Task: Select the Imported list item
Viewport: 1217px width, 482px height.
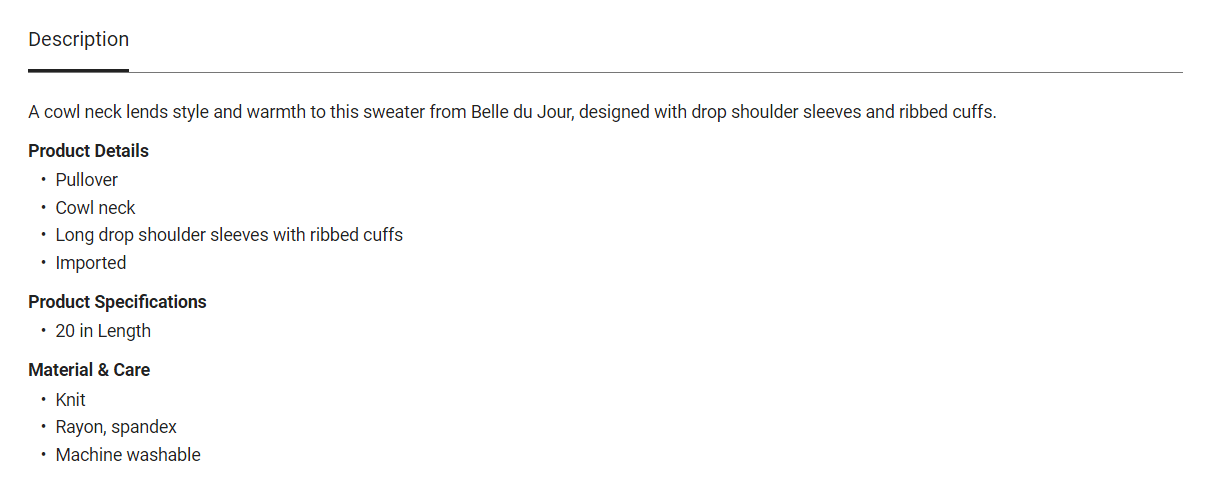Action: point(91,263)
